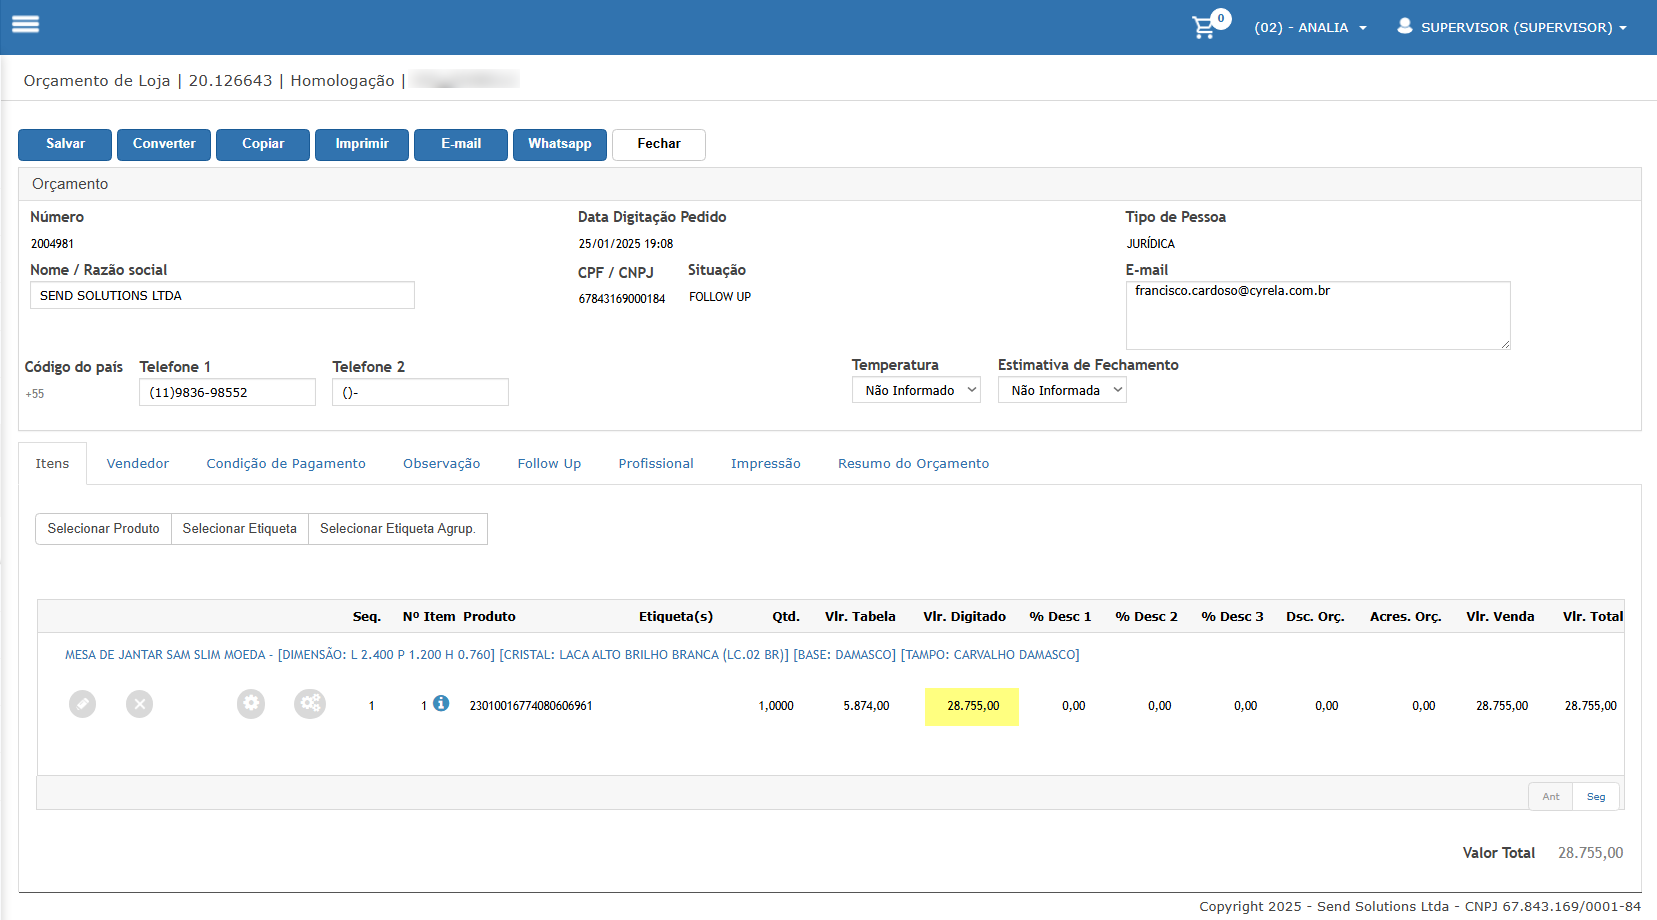The height and width of the screenshot is (920, 1657).
Task: Expand the Temperatura dropdown
Action: 916,390
